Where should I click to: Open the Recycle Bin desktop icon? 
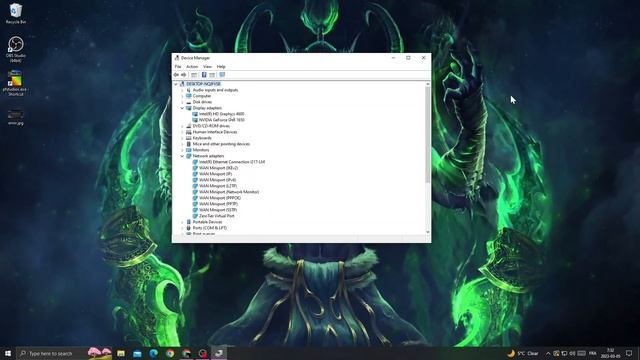point(16,13)
